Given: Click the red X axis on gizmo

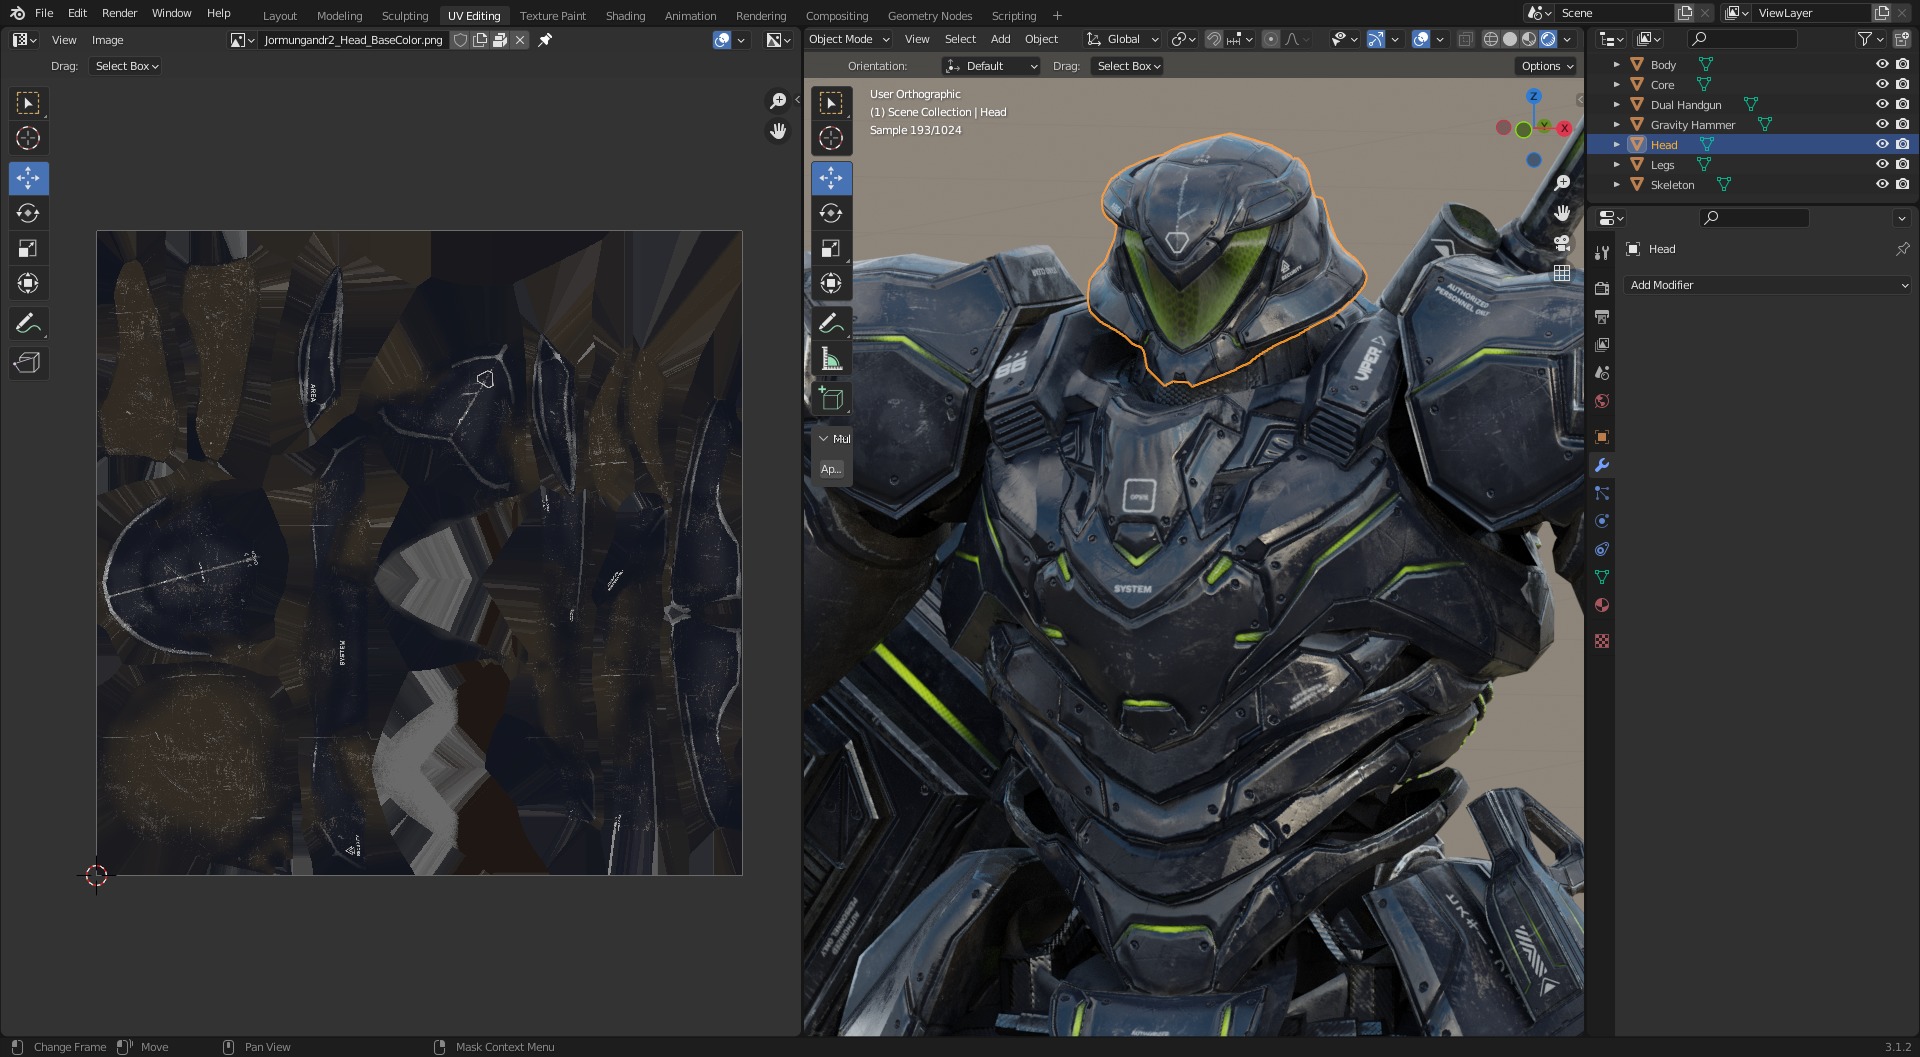Looking at the screenshot, I should tap(1564, 128).
